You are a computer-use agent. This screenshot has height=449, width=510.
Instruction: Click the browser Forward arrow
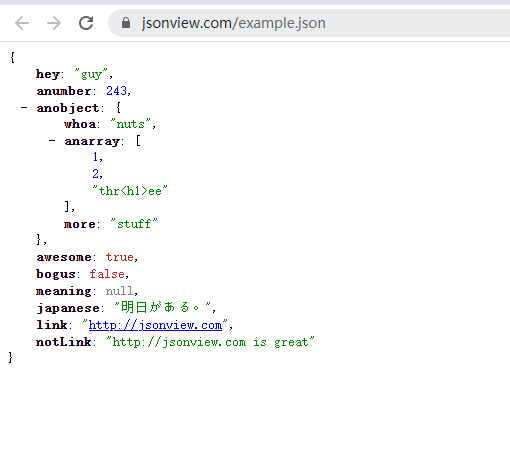(54, 23)
